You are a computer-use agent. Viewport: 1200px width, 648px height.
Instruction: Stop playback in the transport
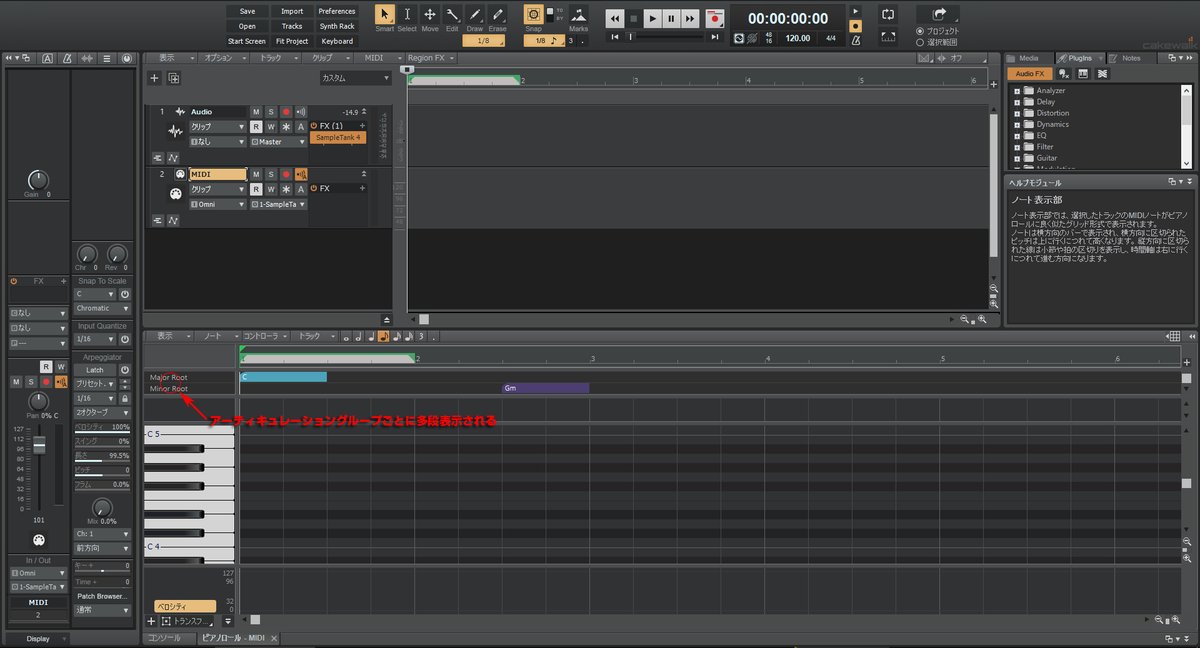tap(633, 18)
